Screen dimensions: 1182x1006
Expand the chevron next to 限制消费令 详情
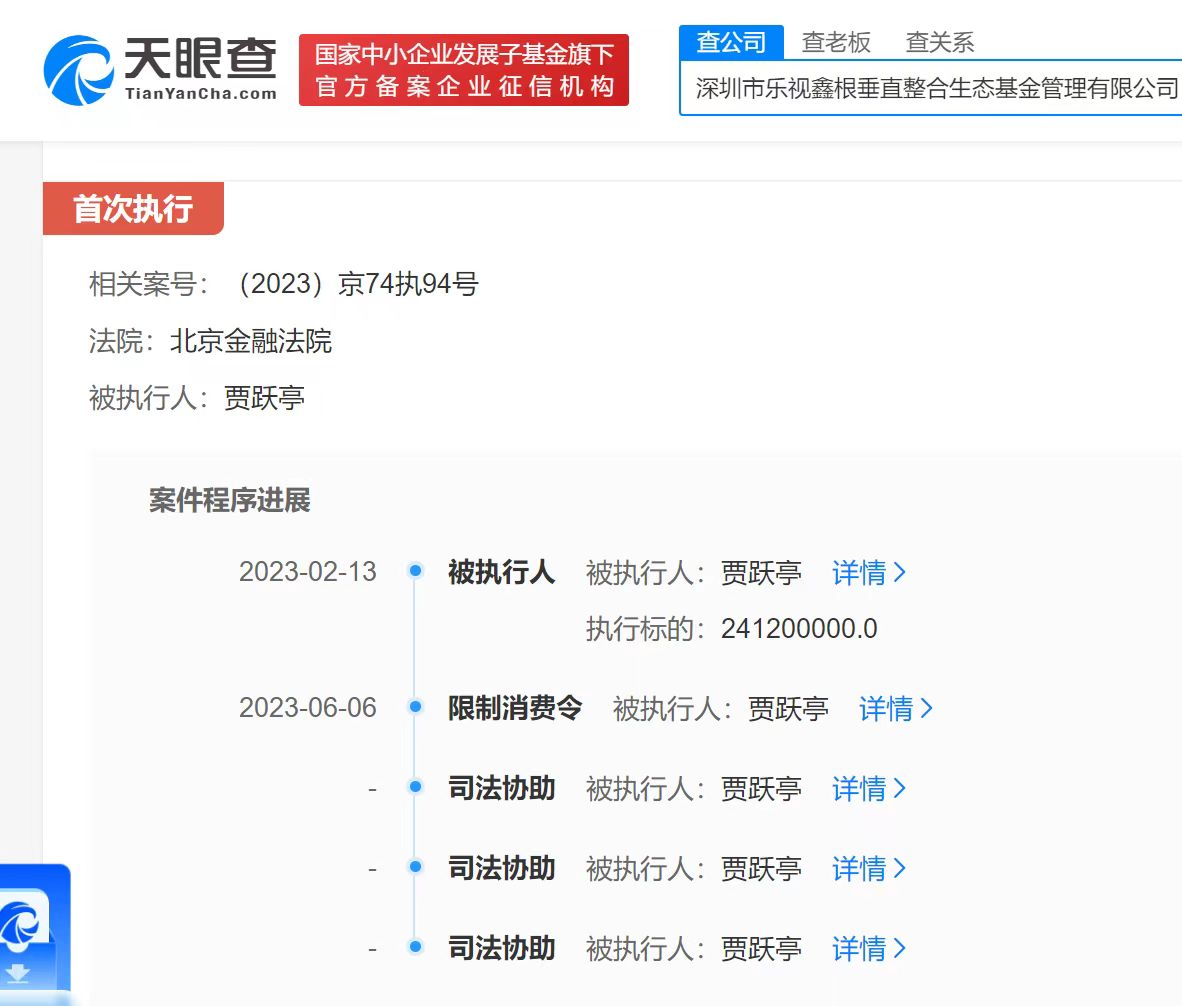929,709
